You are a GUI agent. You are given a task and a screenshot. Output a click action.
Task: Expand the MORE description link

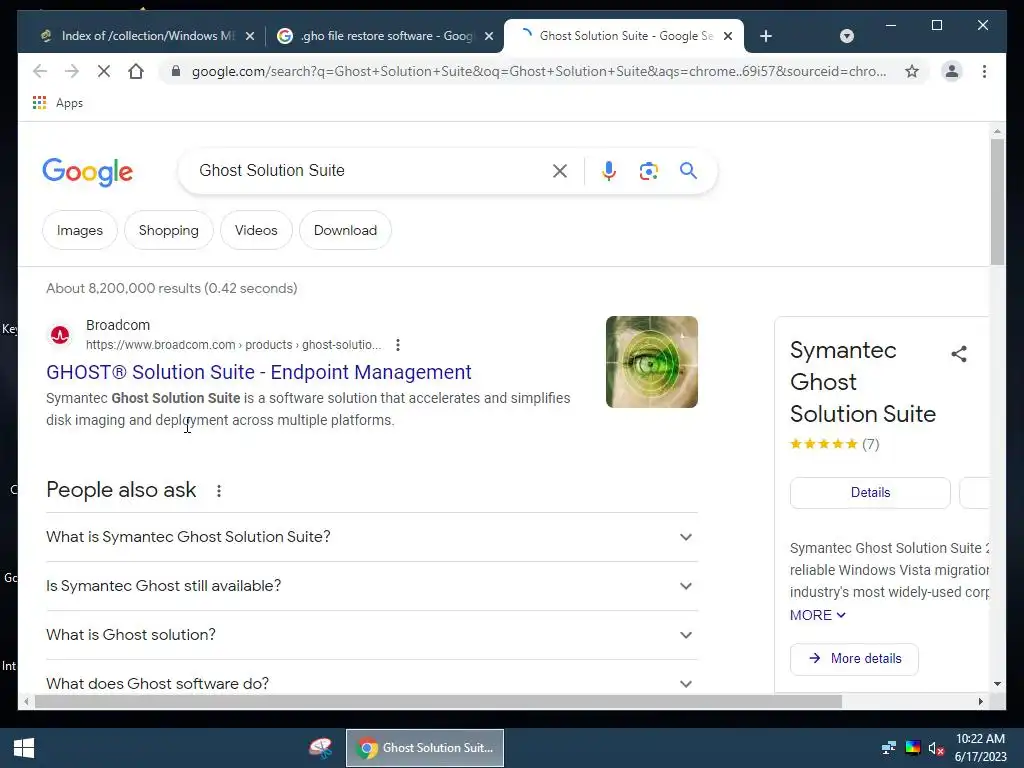[x=818, y=615]
